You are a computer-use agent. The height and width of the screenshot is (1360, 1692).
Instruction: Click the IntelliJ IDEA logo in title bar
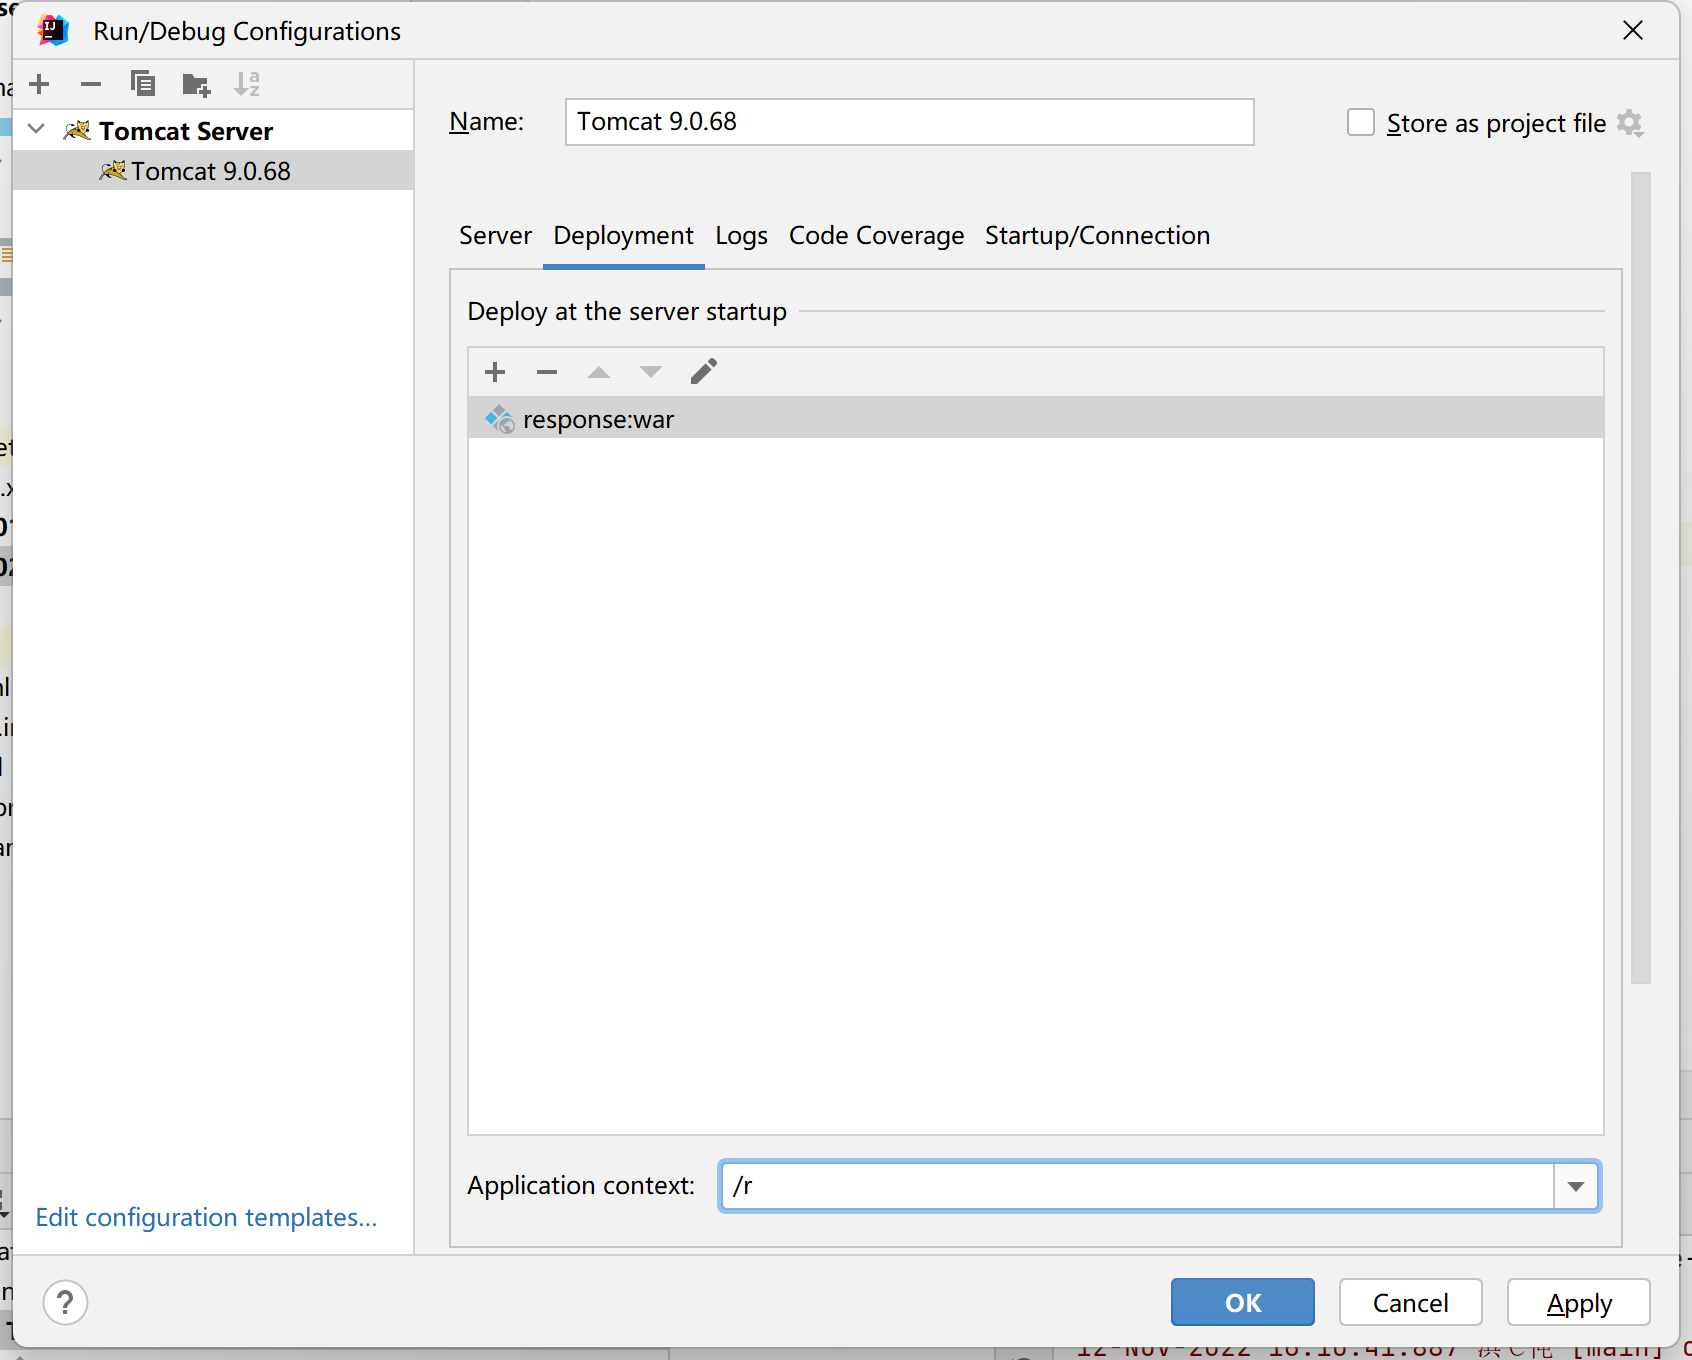pyautogui.click(x=53, y=30)
